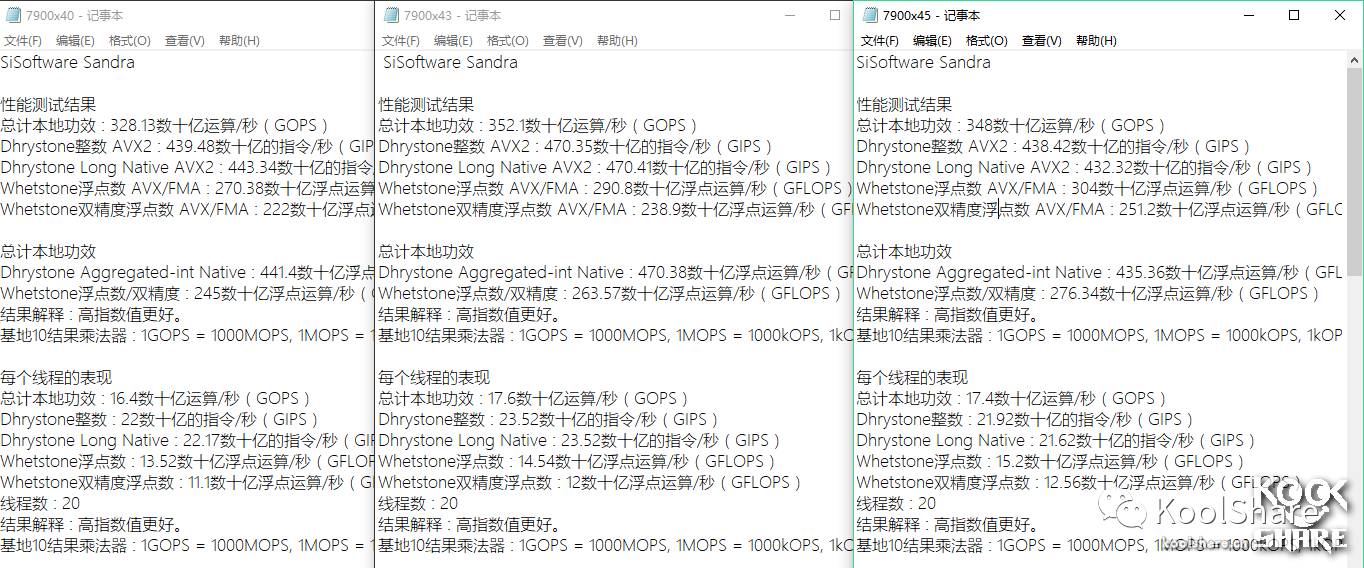The height and width of the screenshot is (568, 1364).
Task: Open 文件(F) menu in 7900x45 window
Action: pos(879,41)
